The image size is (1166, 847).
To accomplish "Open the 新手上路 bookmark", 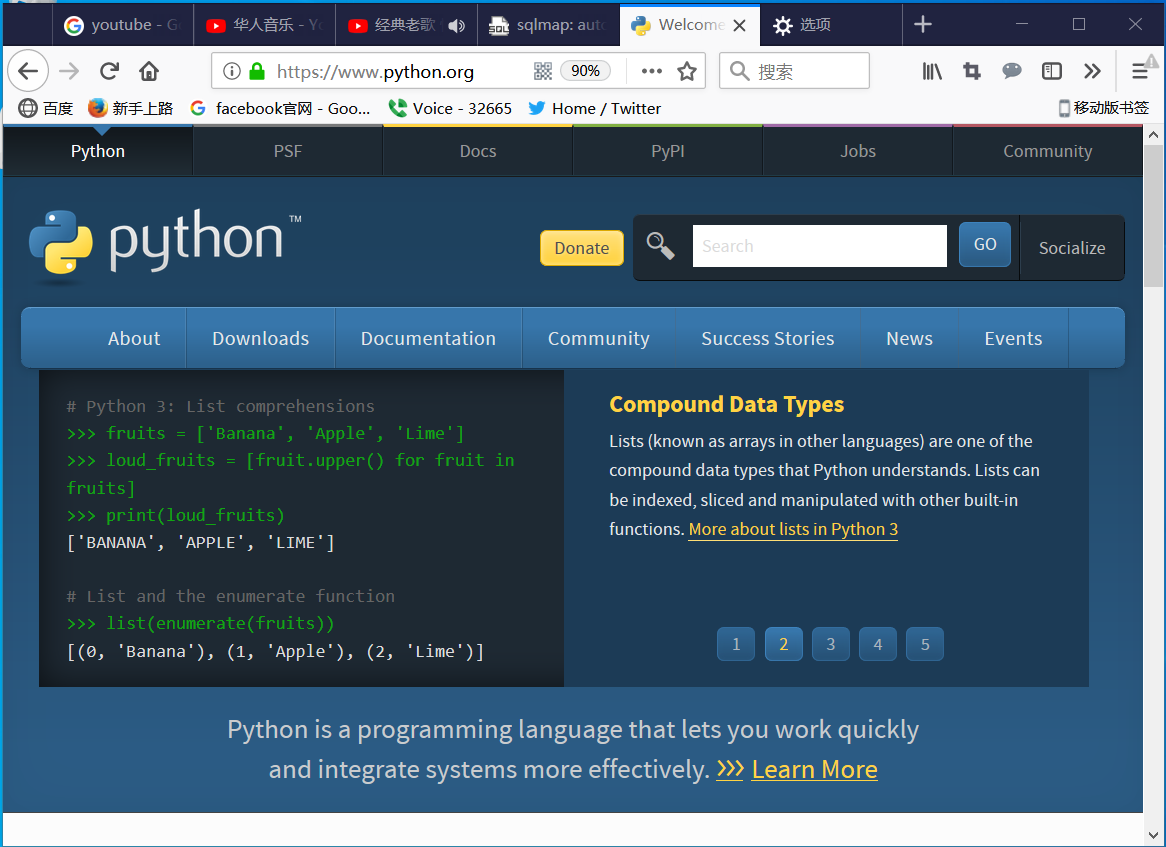I will click(130, 109).
